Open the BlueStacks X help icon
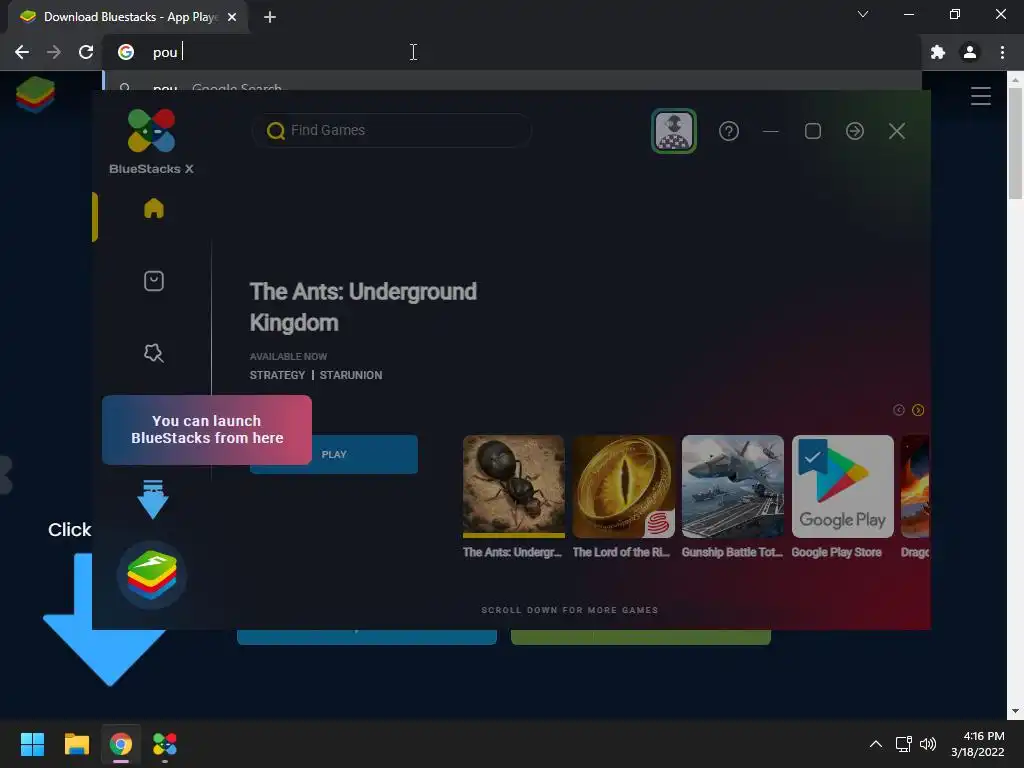 tap(729, 131)
